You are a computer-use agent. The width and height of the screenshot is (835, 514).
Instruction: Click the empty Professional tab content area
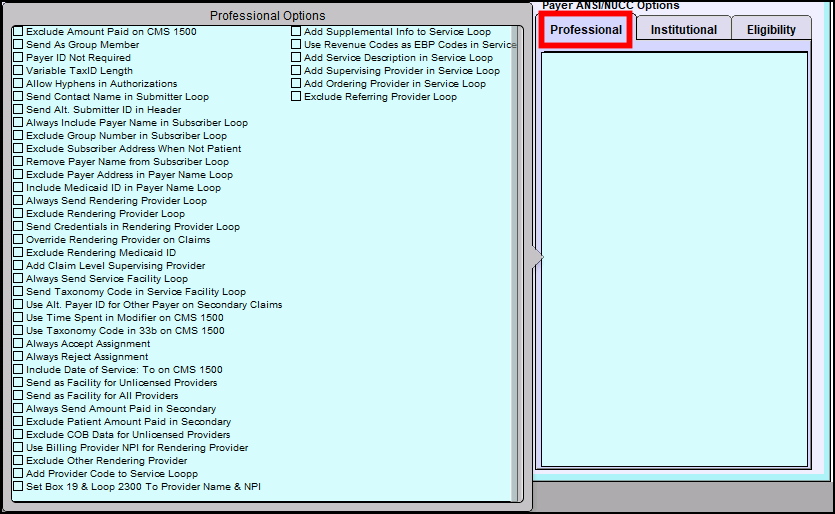pos(673,260)
